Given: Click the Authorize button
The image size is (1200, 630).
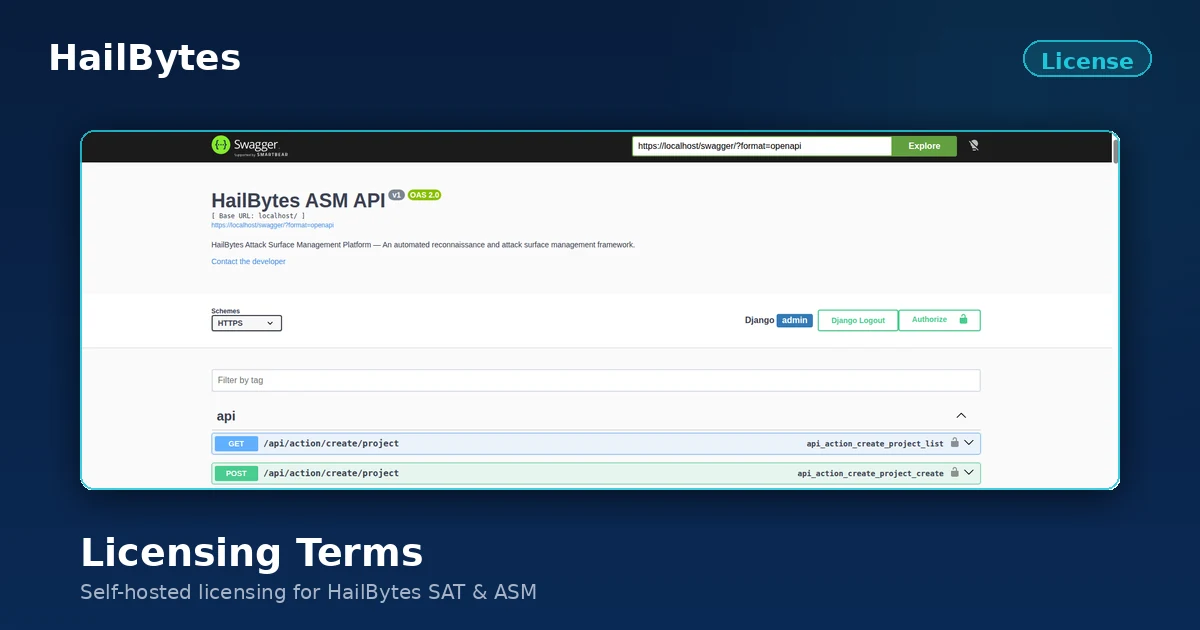Looking at the screenshot, I should coord(940,320).
